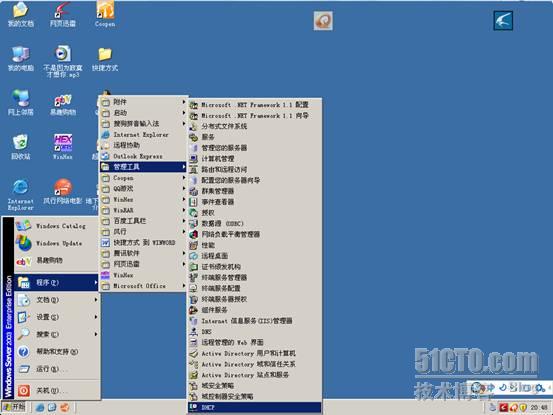The height and width of the screenshot is (415, 553).
Task: Expand 启动 startup submenu
Action: pyautogui.click(x=143, y=113)
